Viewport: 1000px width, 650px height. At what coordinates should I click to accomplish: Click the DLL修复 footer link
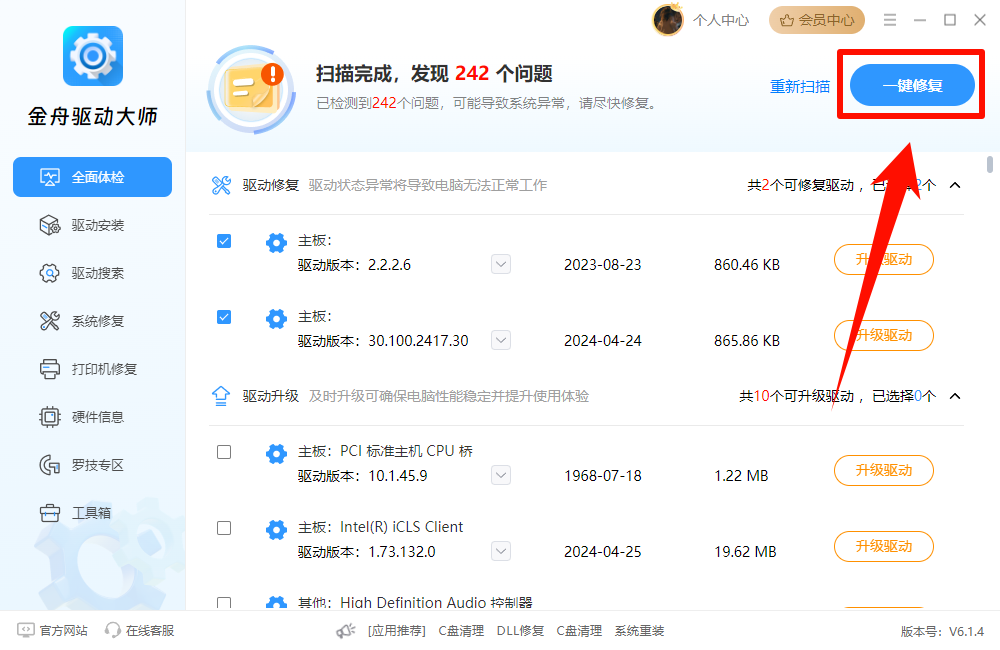point(520,631)
